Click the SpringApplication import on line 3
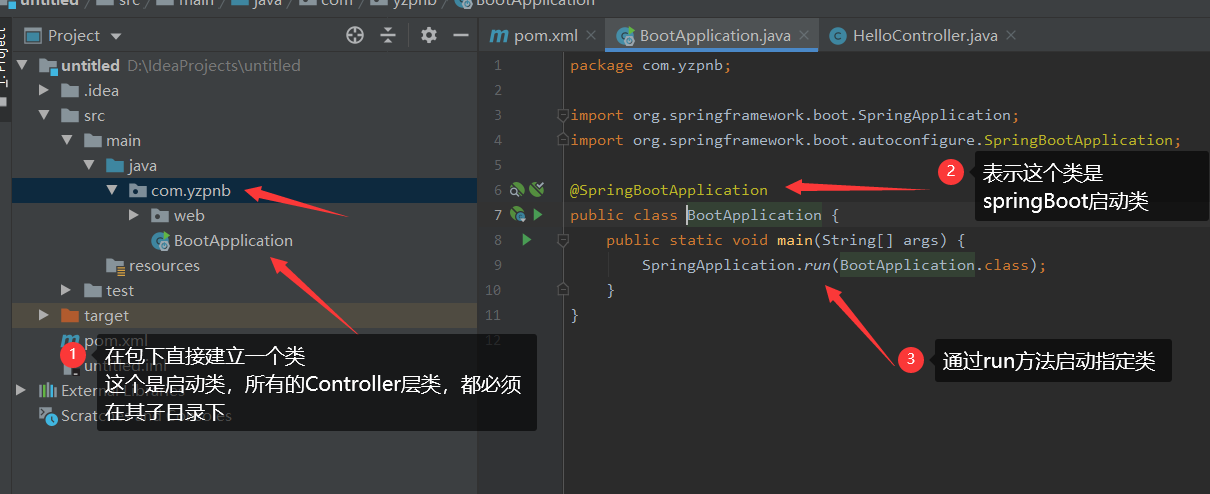 click(x=794, y=115)
